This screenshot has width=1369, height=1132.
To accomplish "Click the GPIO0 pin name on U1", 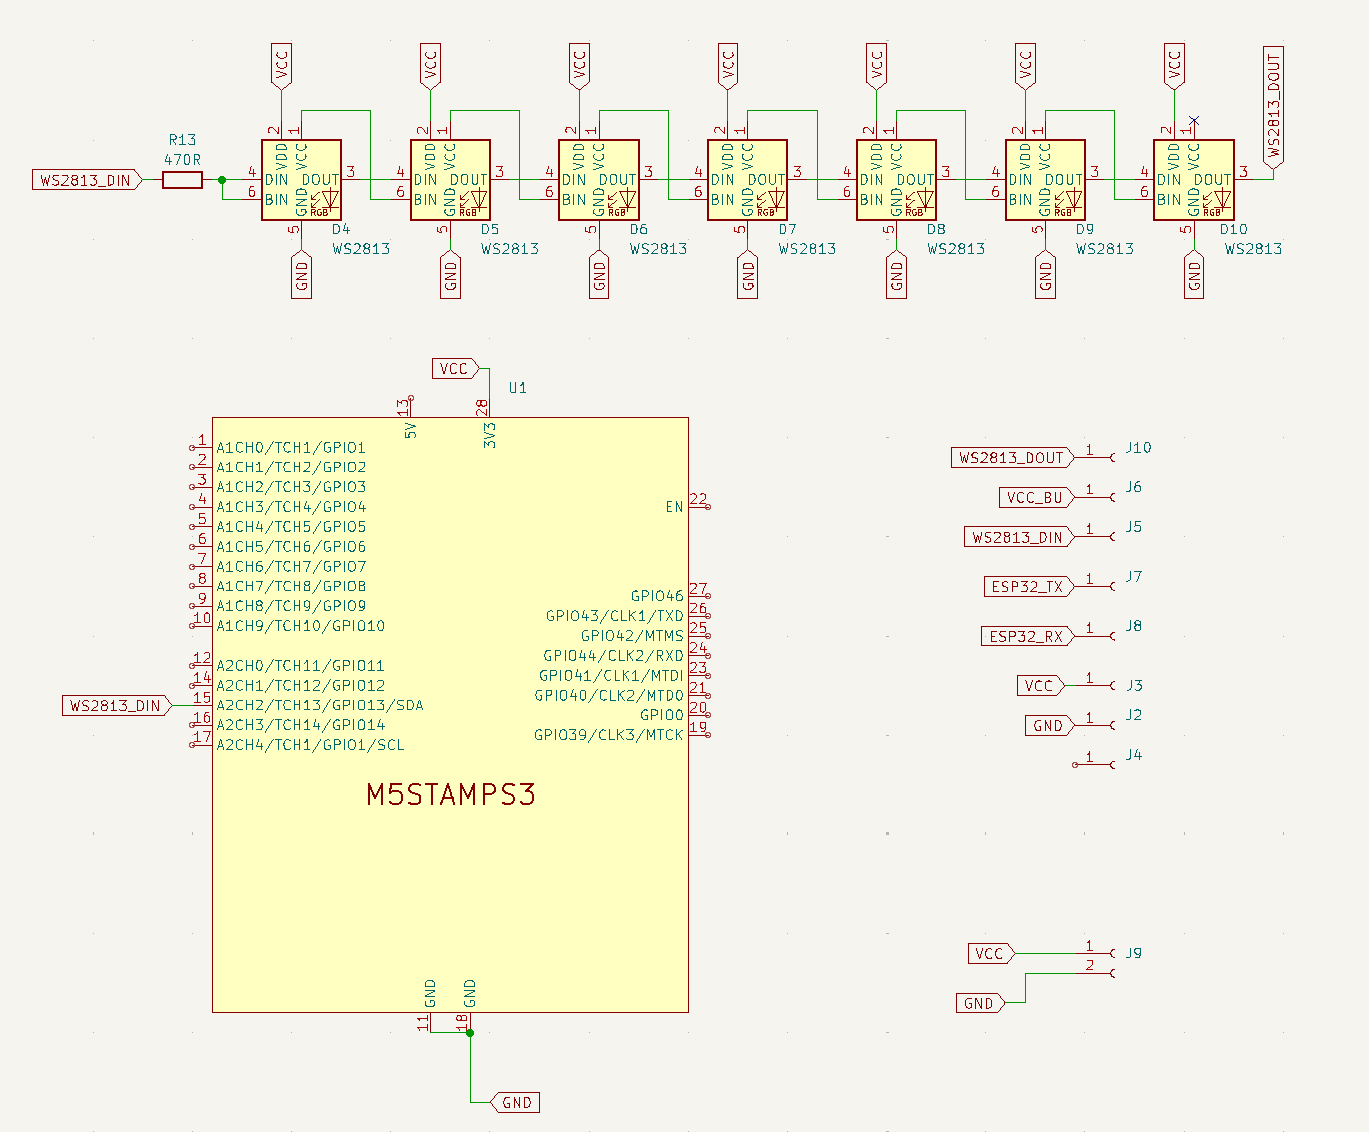I will [x=662, y=715].
